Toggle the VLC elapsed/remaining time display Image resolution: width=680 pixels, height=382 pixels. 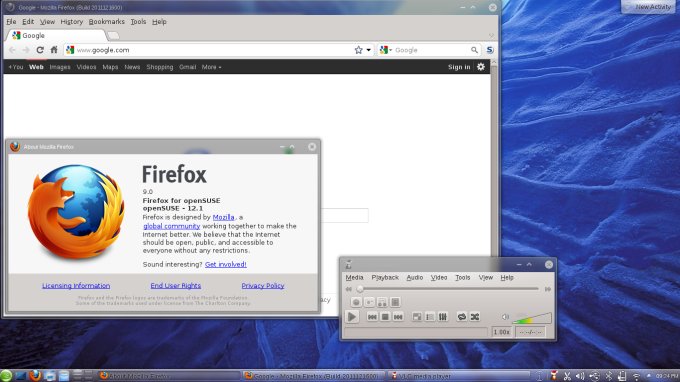[530, 332]
